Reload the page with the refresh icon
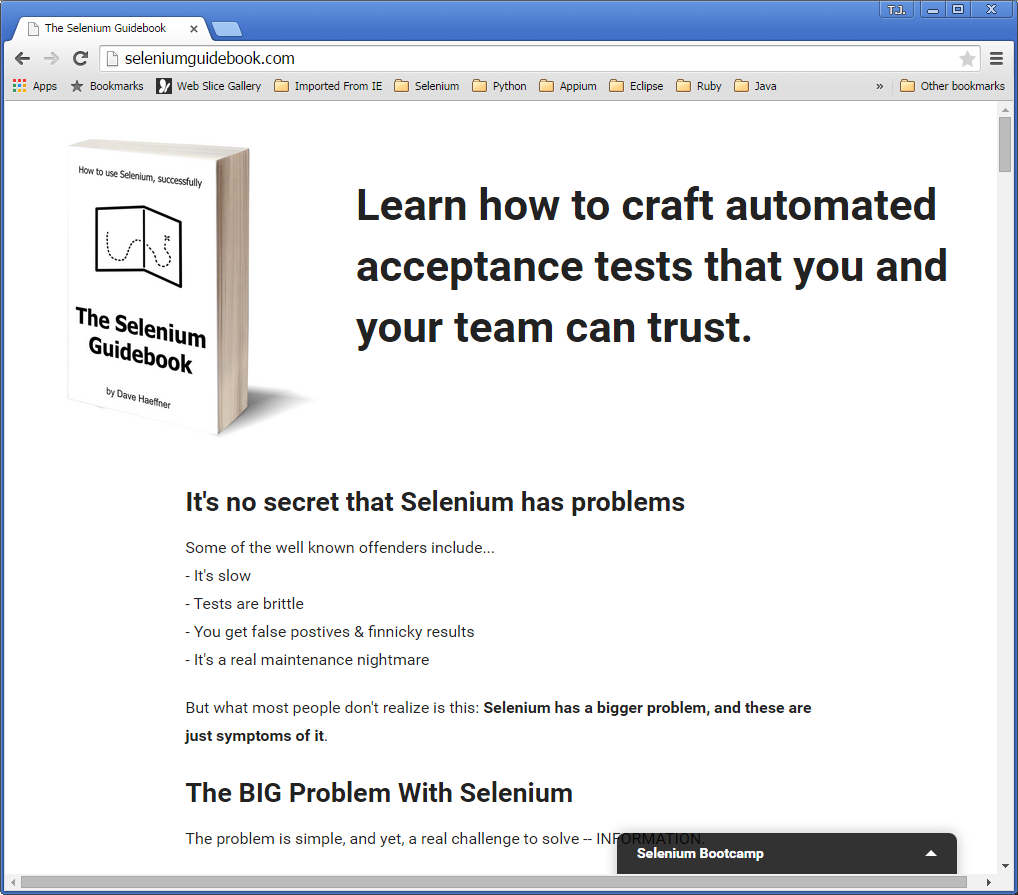This screenshot has height=895, width=1018. pos(81,58)
